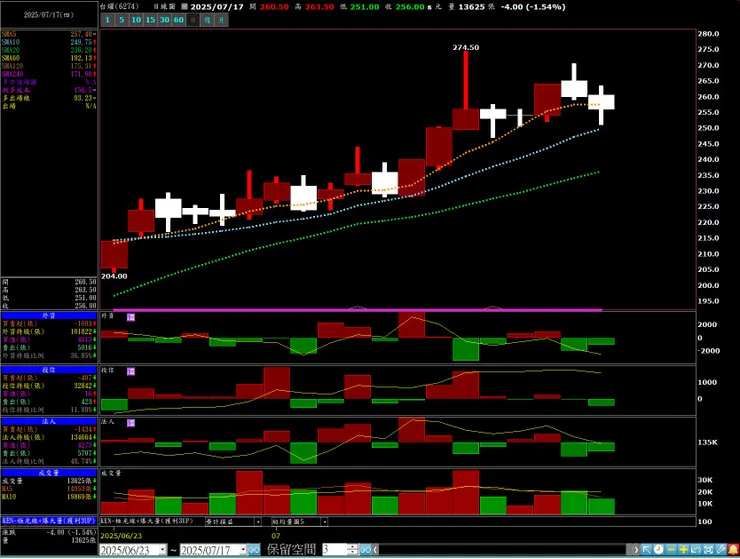This screenshot has height=559, width=740.
Task: Choose the 60-minute timeframe
Action: pyautogui.click(x=178, y=20)
